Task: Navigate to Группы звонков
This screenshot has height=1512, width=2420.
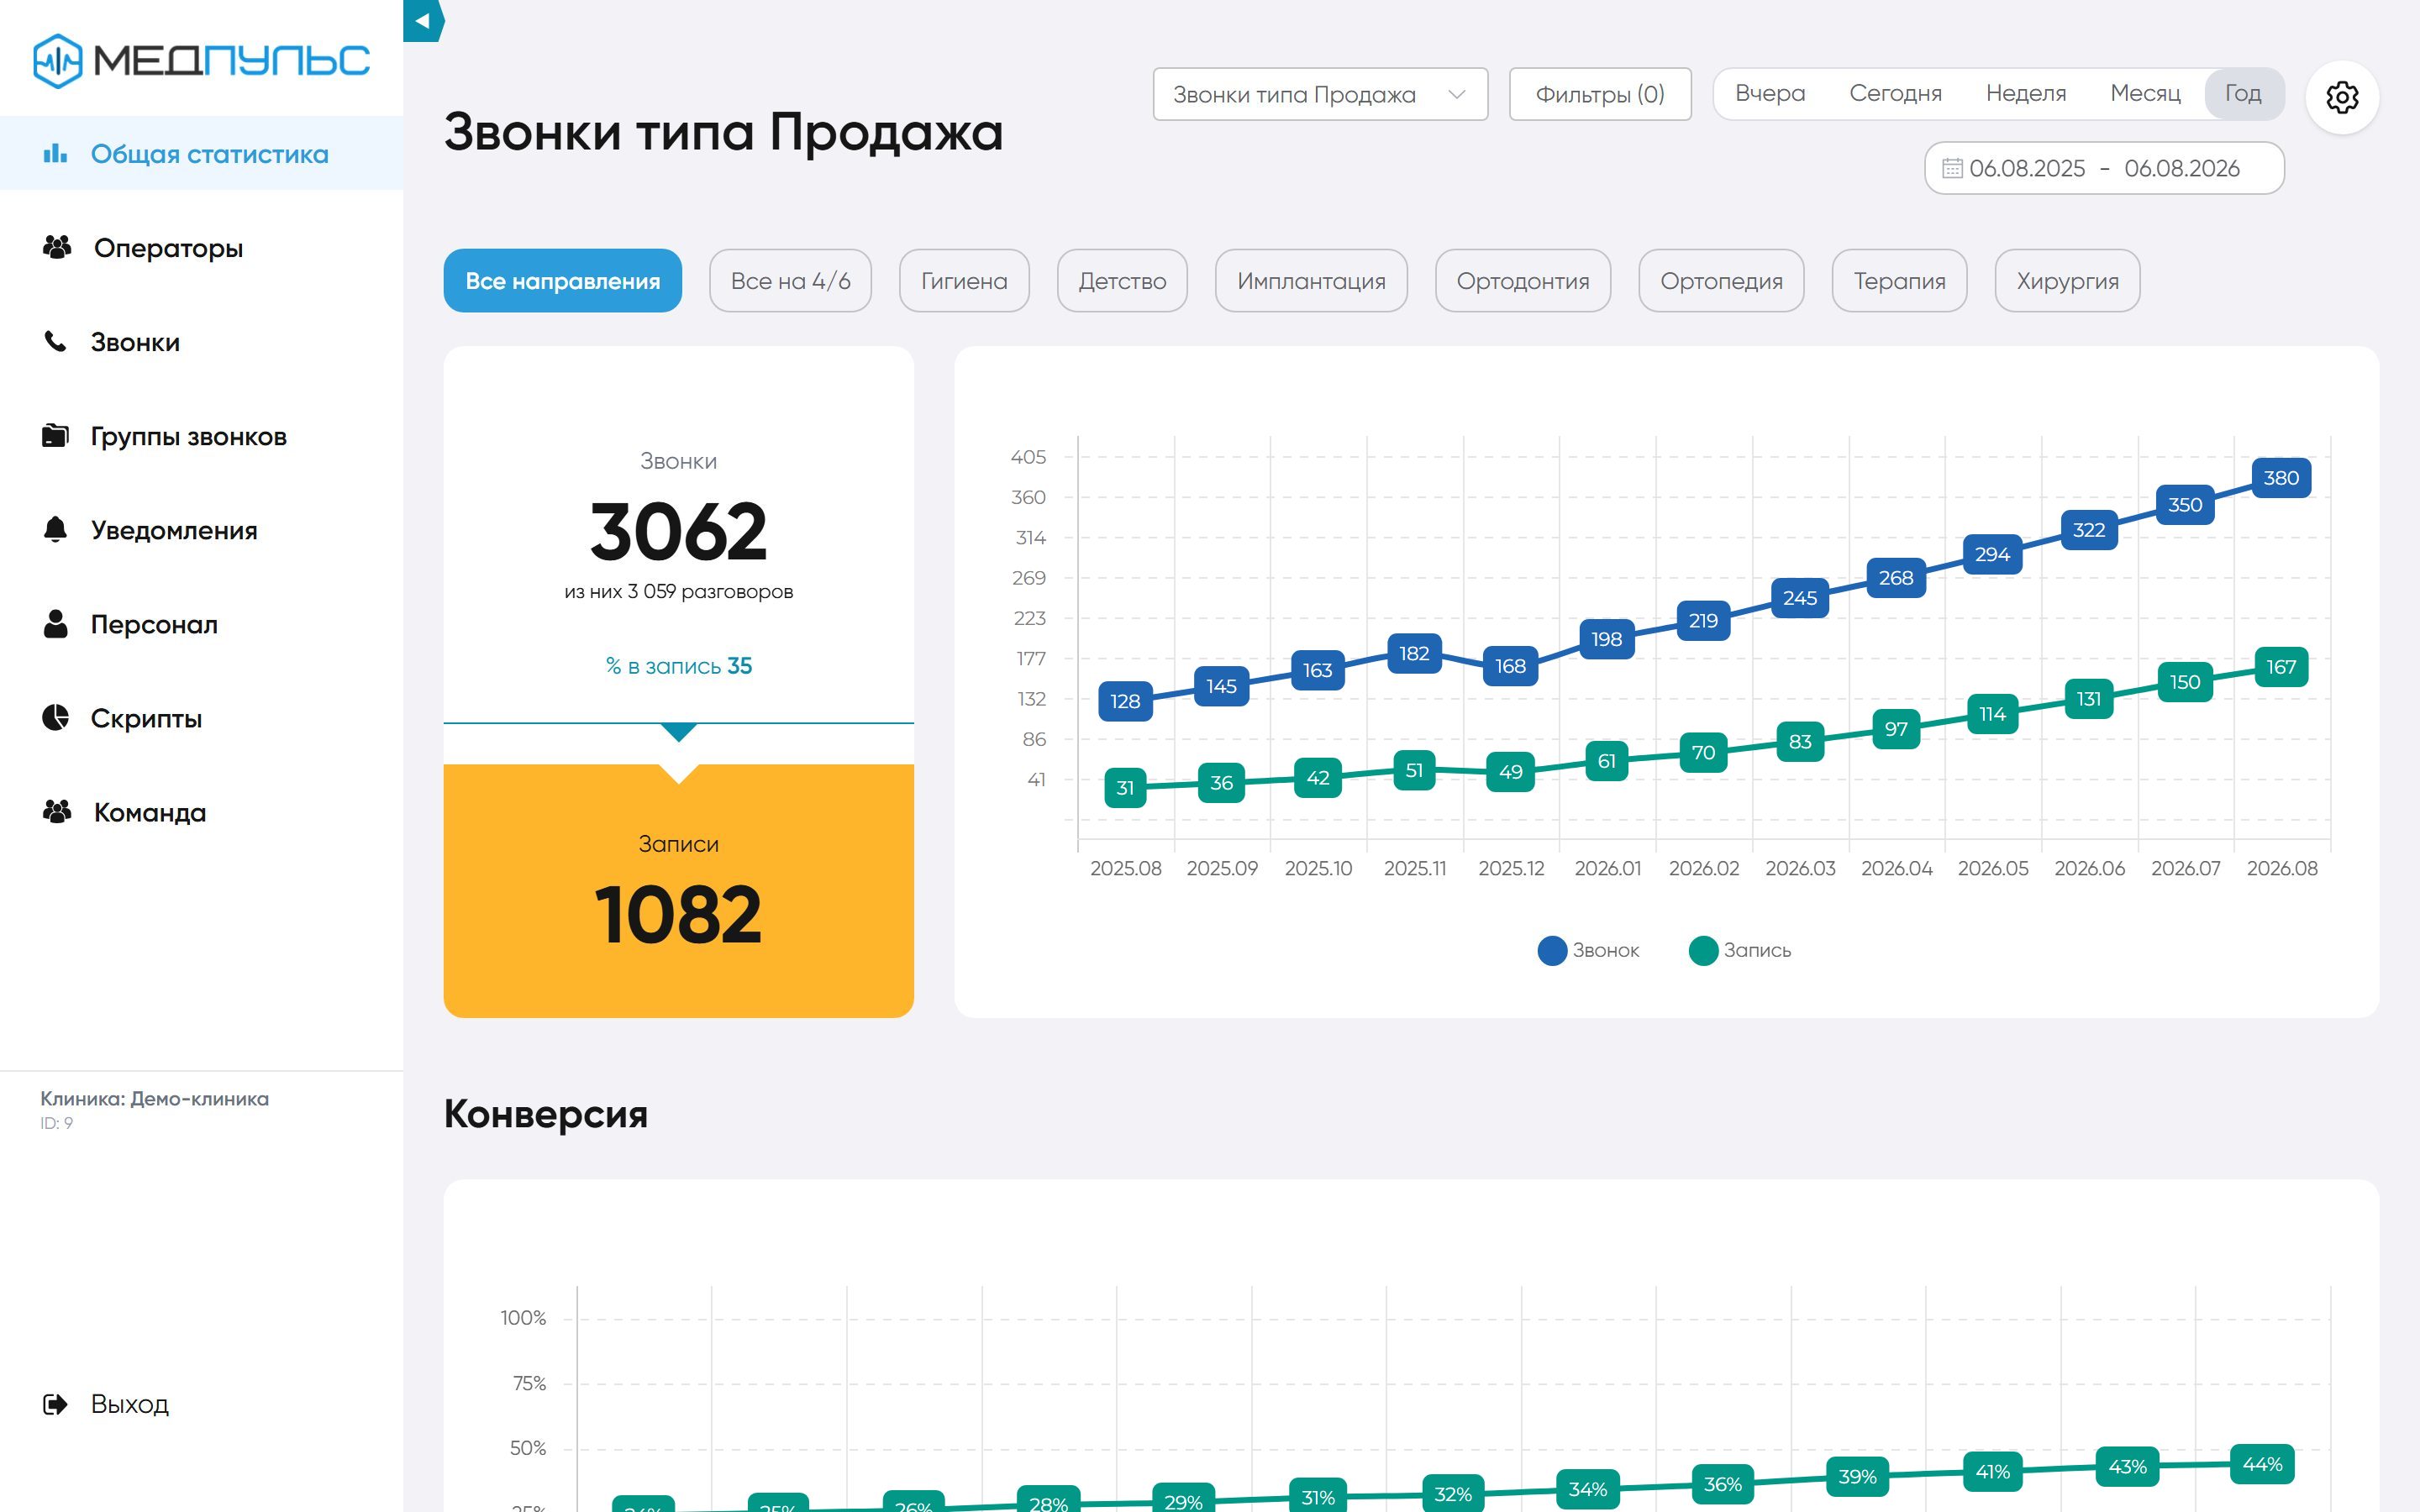Action: point(188,436)
